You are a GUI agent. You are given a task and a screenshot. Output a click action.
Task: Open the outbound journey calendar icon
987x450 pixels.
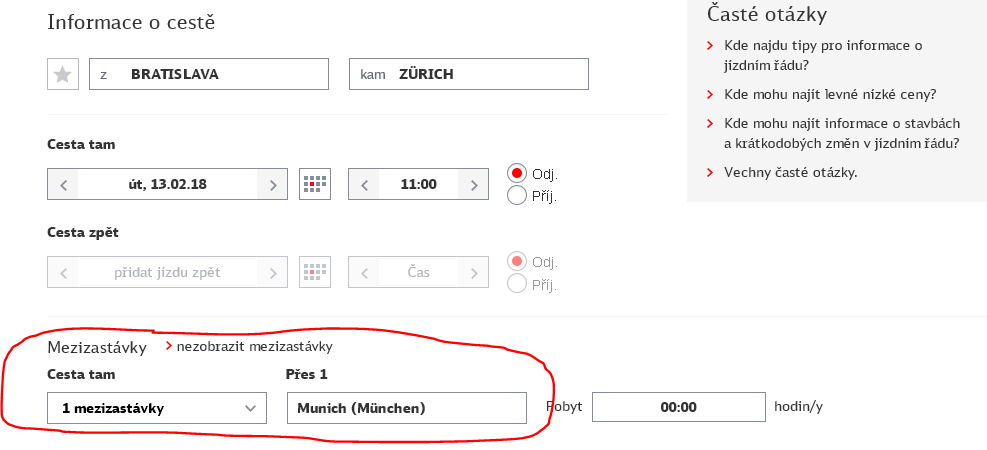point(315,184)
